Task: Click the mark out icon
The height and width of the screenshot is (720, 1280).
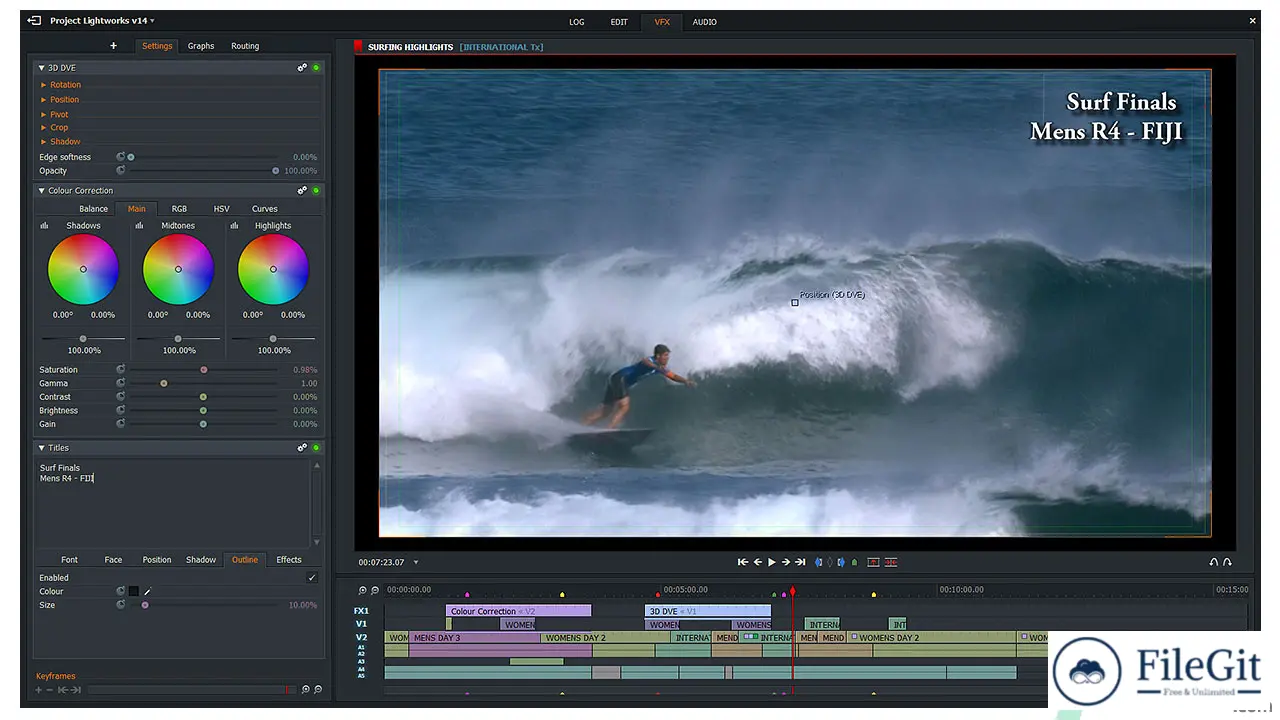Action: [840, 562]
